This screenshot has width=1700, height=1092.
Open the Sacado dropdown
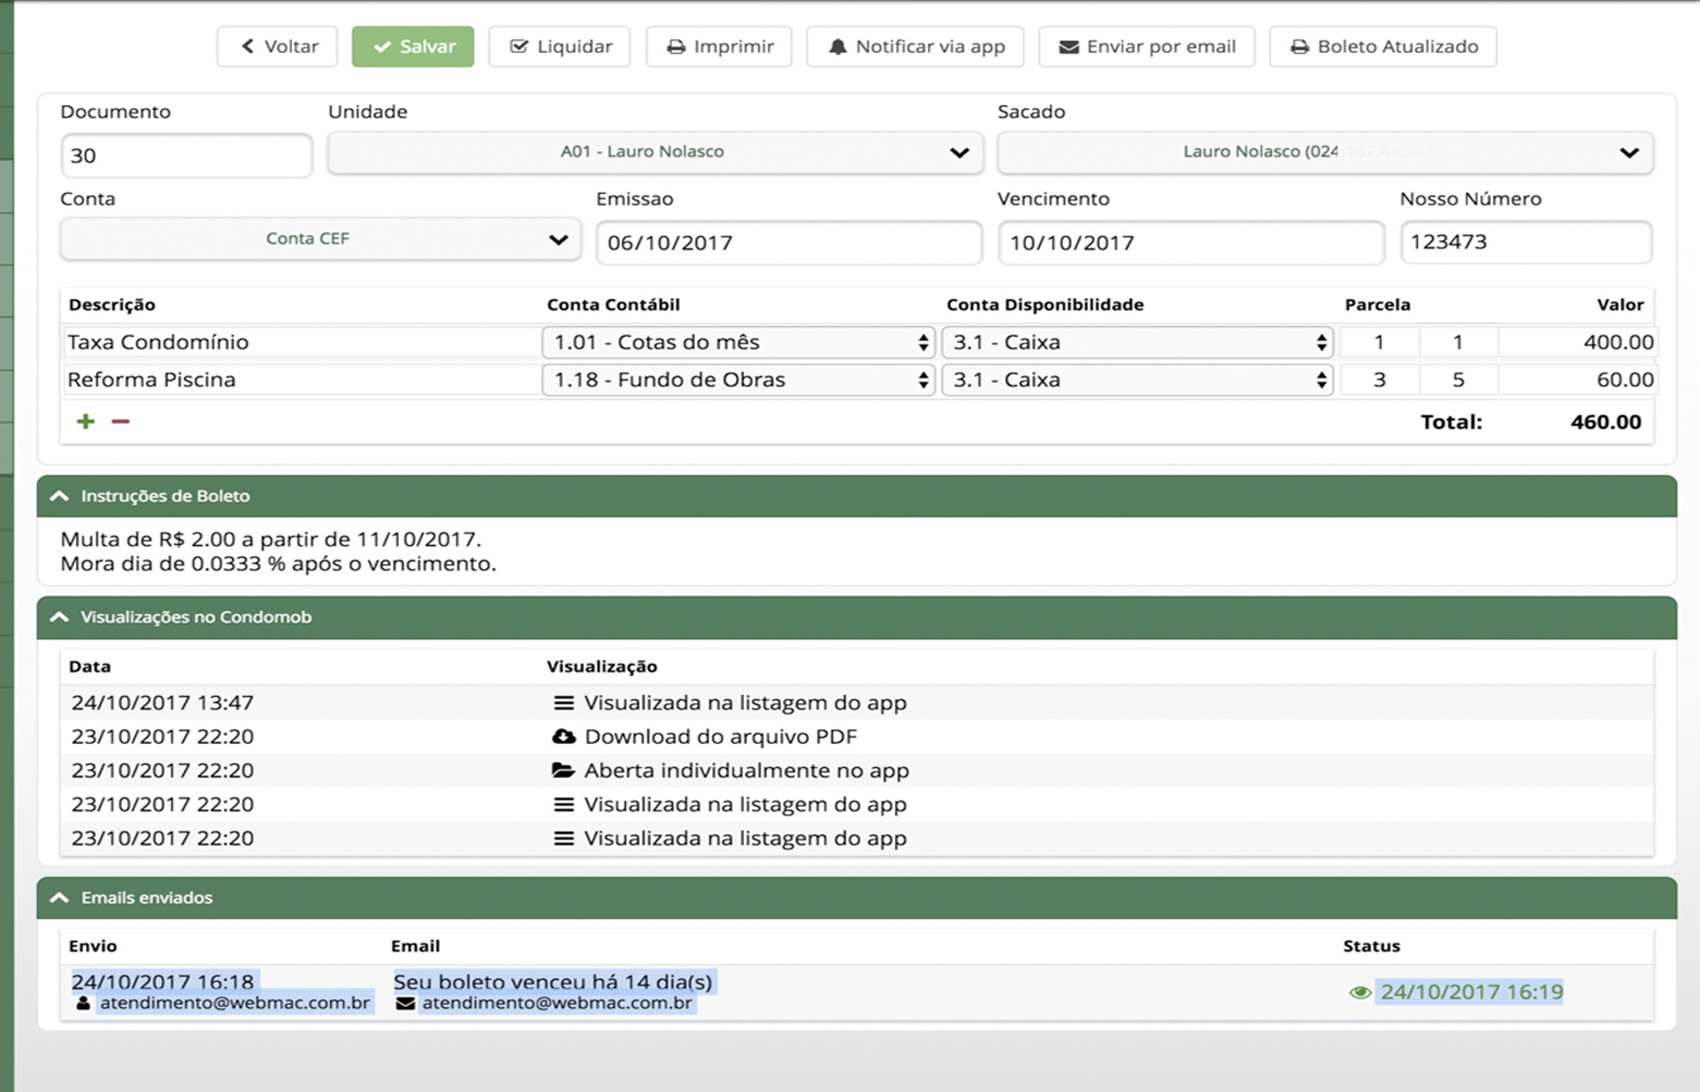pos(1324,153)
